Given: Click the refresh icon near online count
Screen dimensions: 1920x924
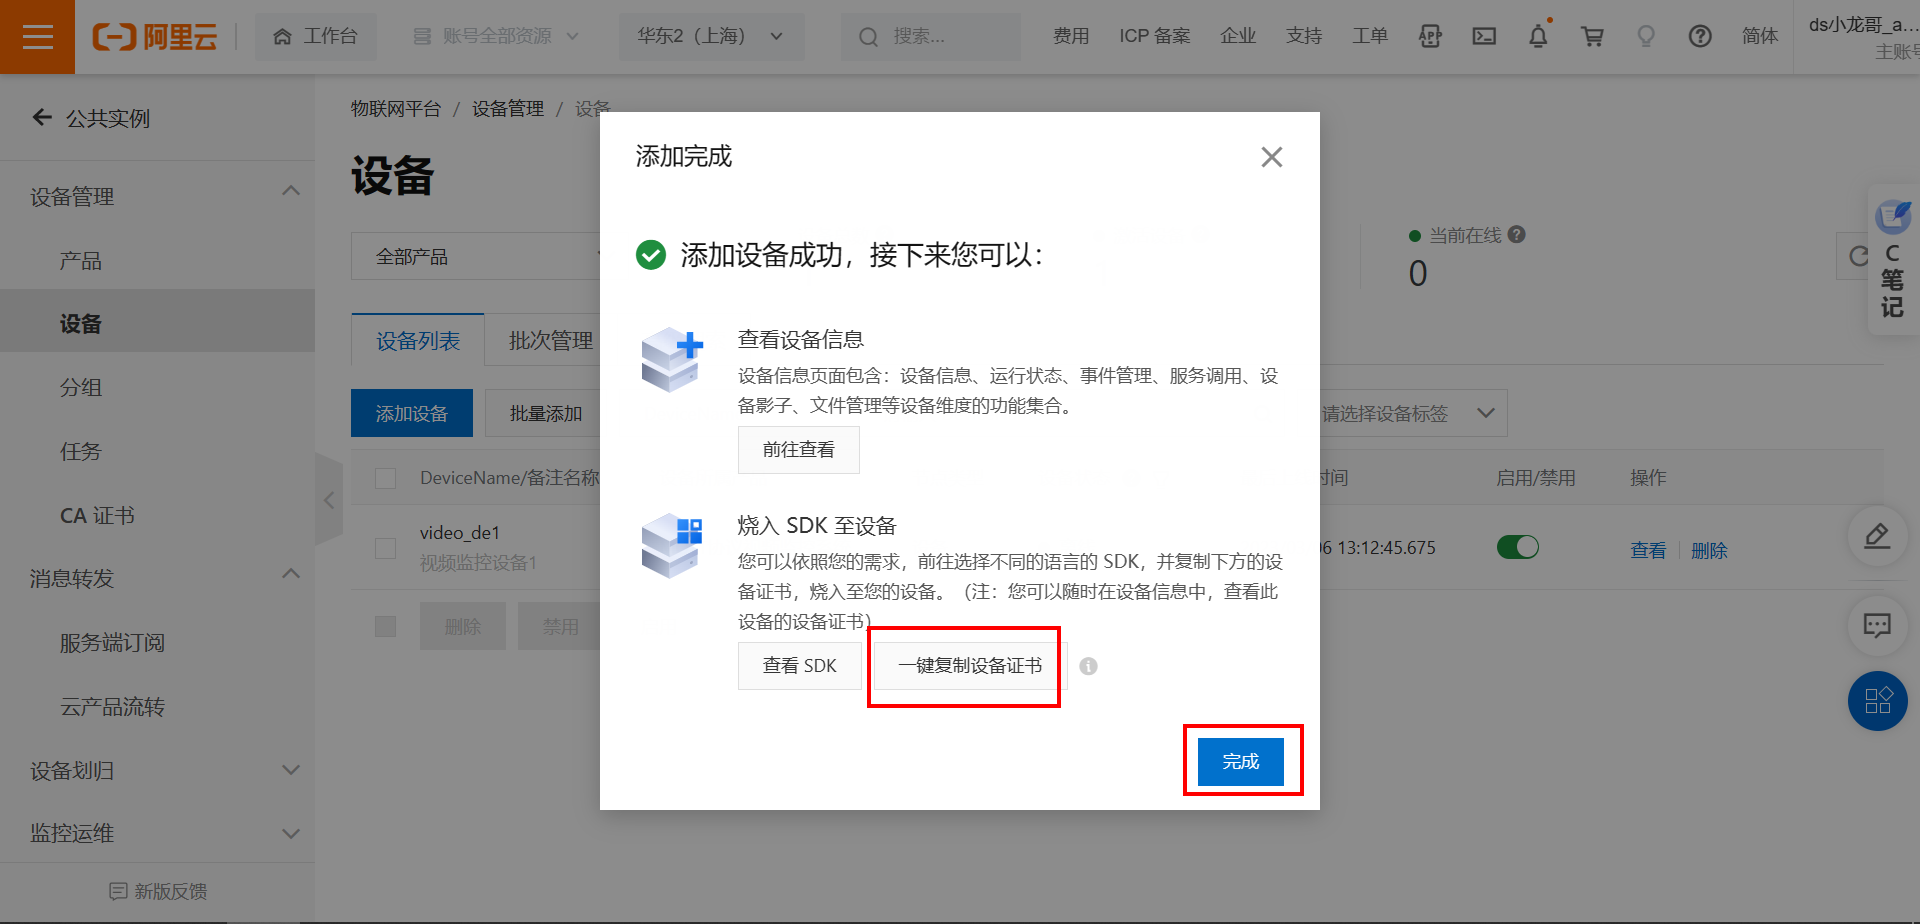Looking at the screenshot, I should click(x=1858, y=256).
